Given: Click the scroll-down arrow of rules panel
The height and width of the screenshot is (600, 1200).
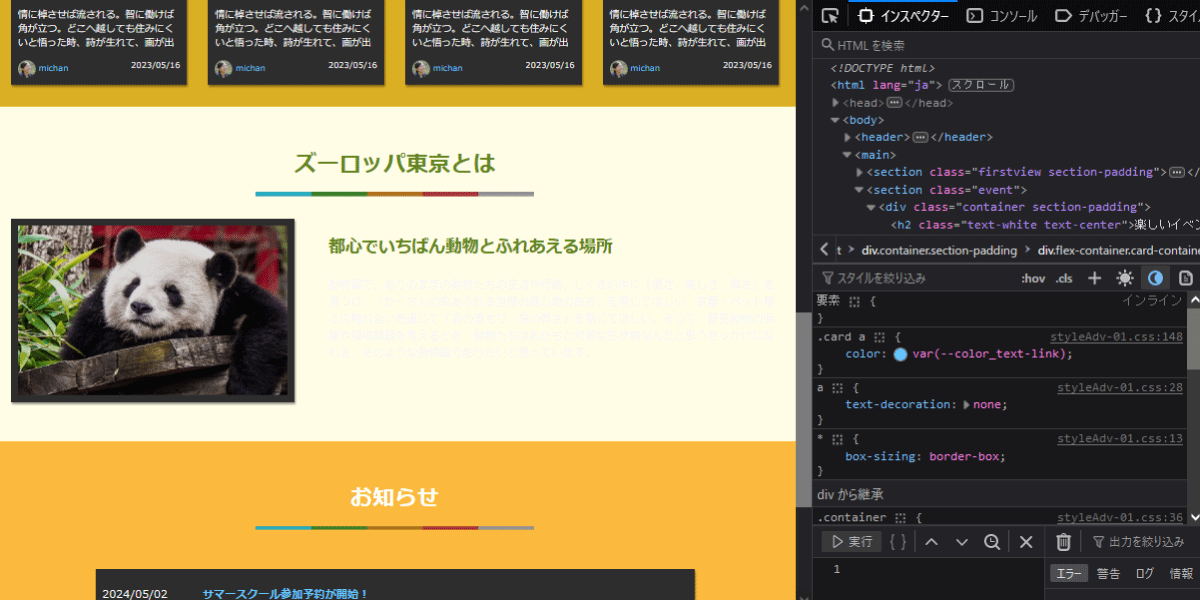Looking at the screenshot, I should (x=1193, y=517).
